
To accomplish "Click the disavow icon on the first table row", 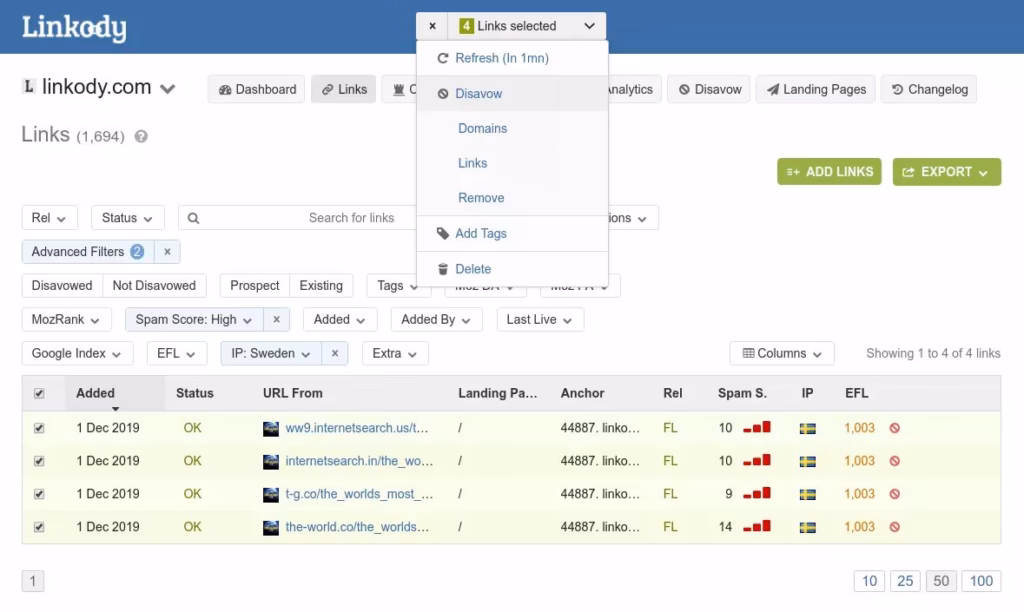I will pyautogui.click(x=894, y=427).
